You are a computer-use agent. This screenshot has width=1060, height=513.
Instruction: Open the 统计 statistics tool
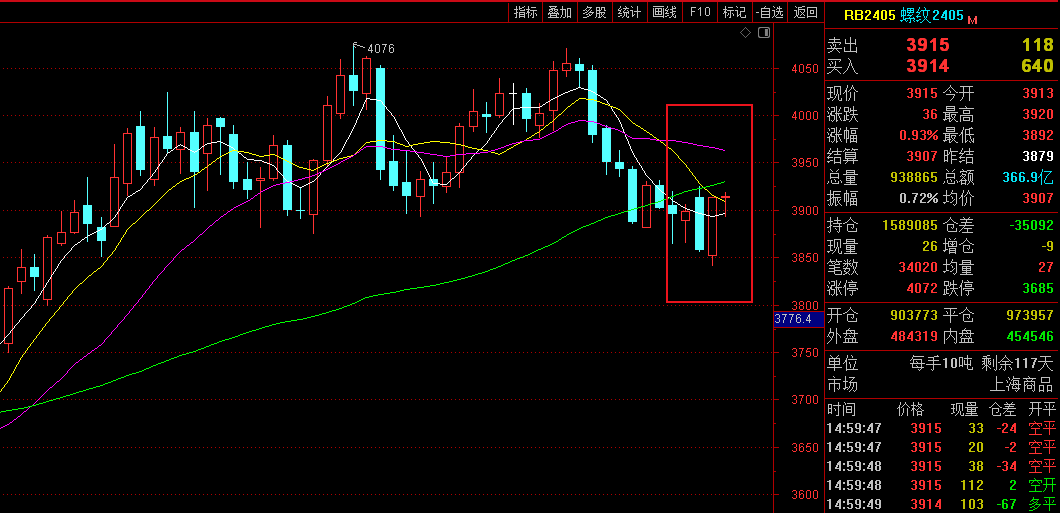pos(629,12)
